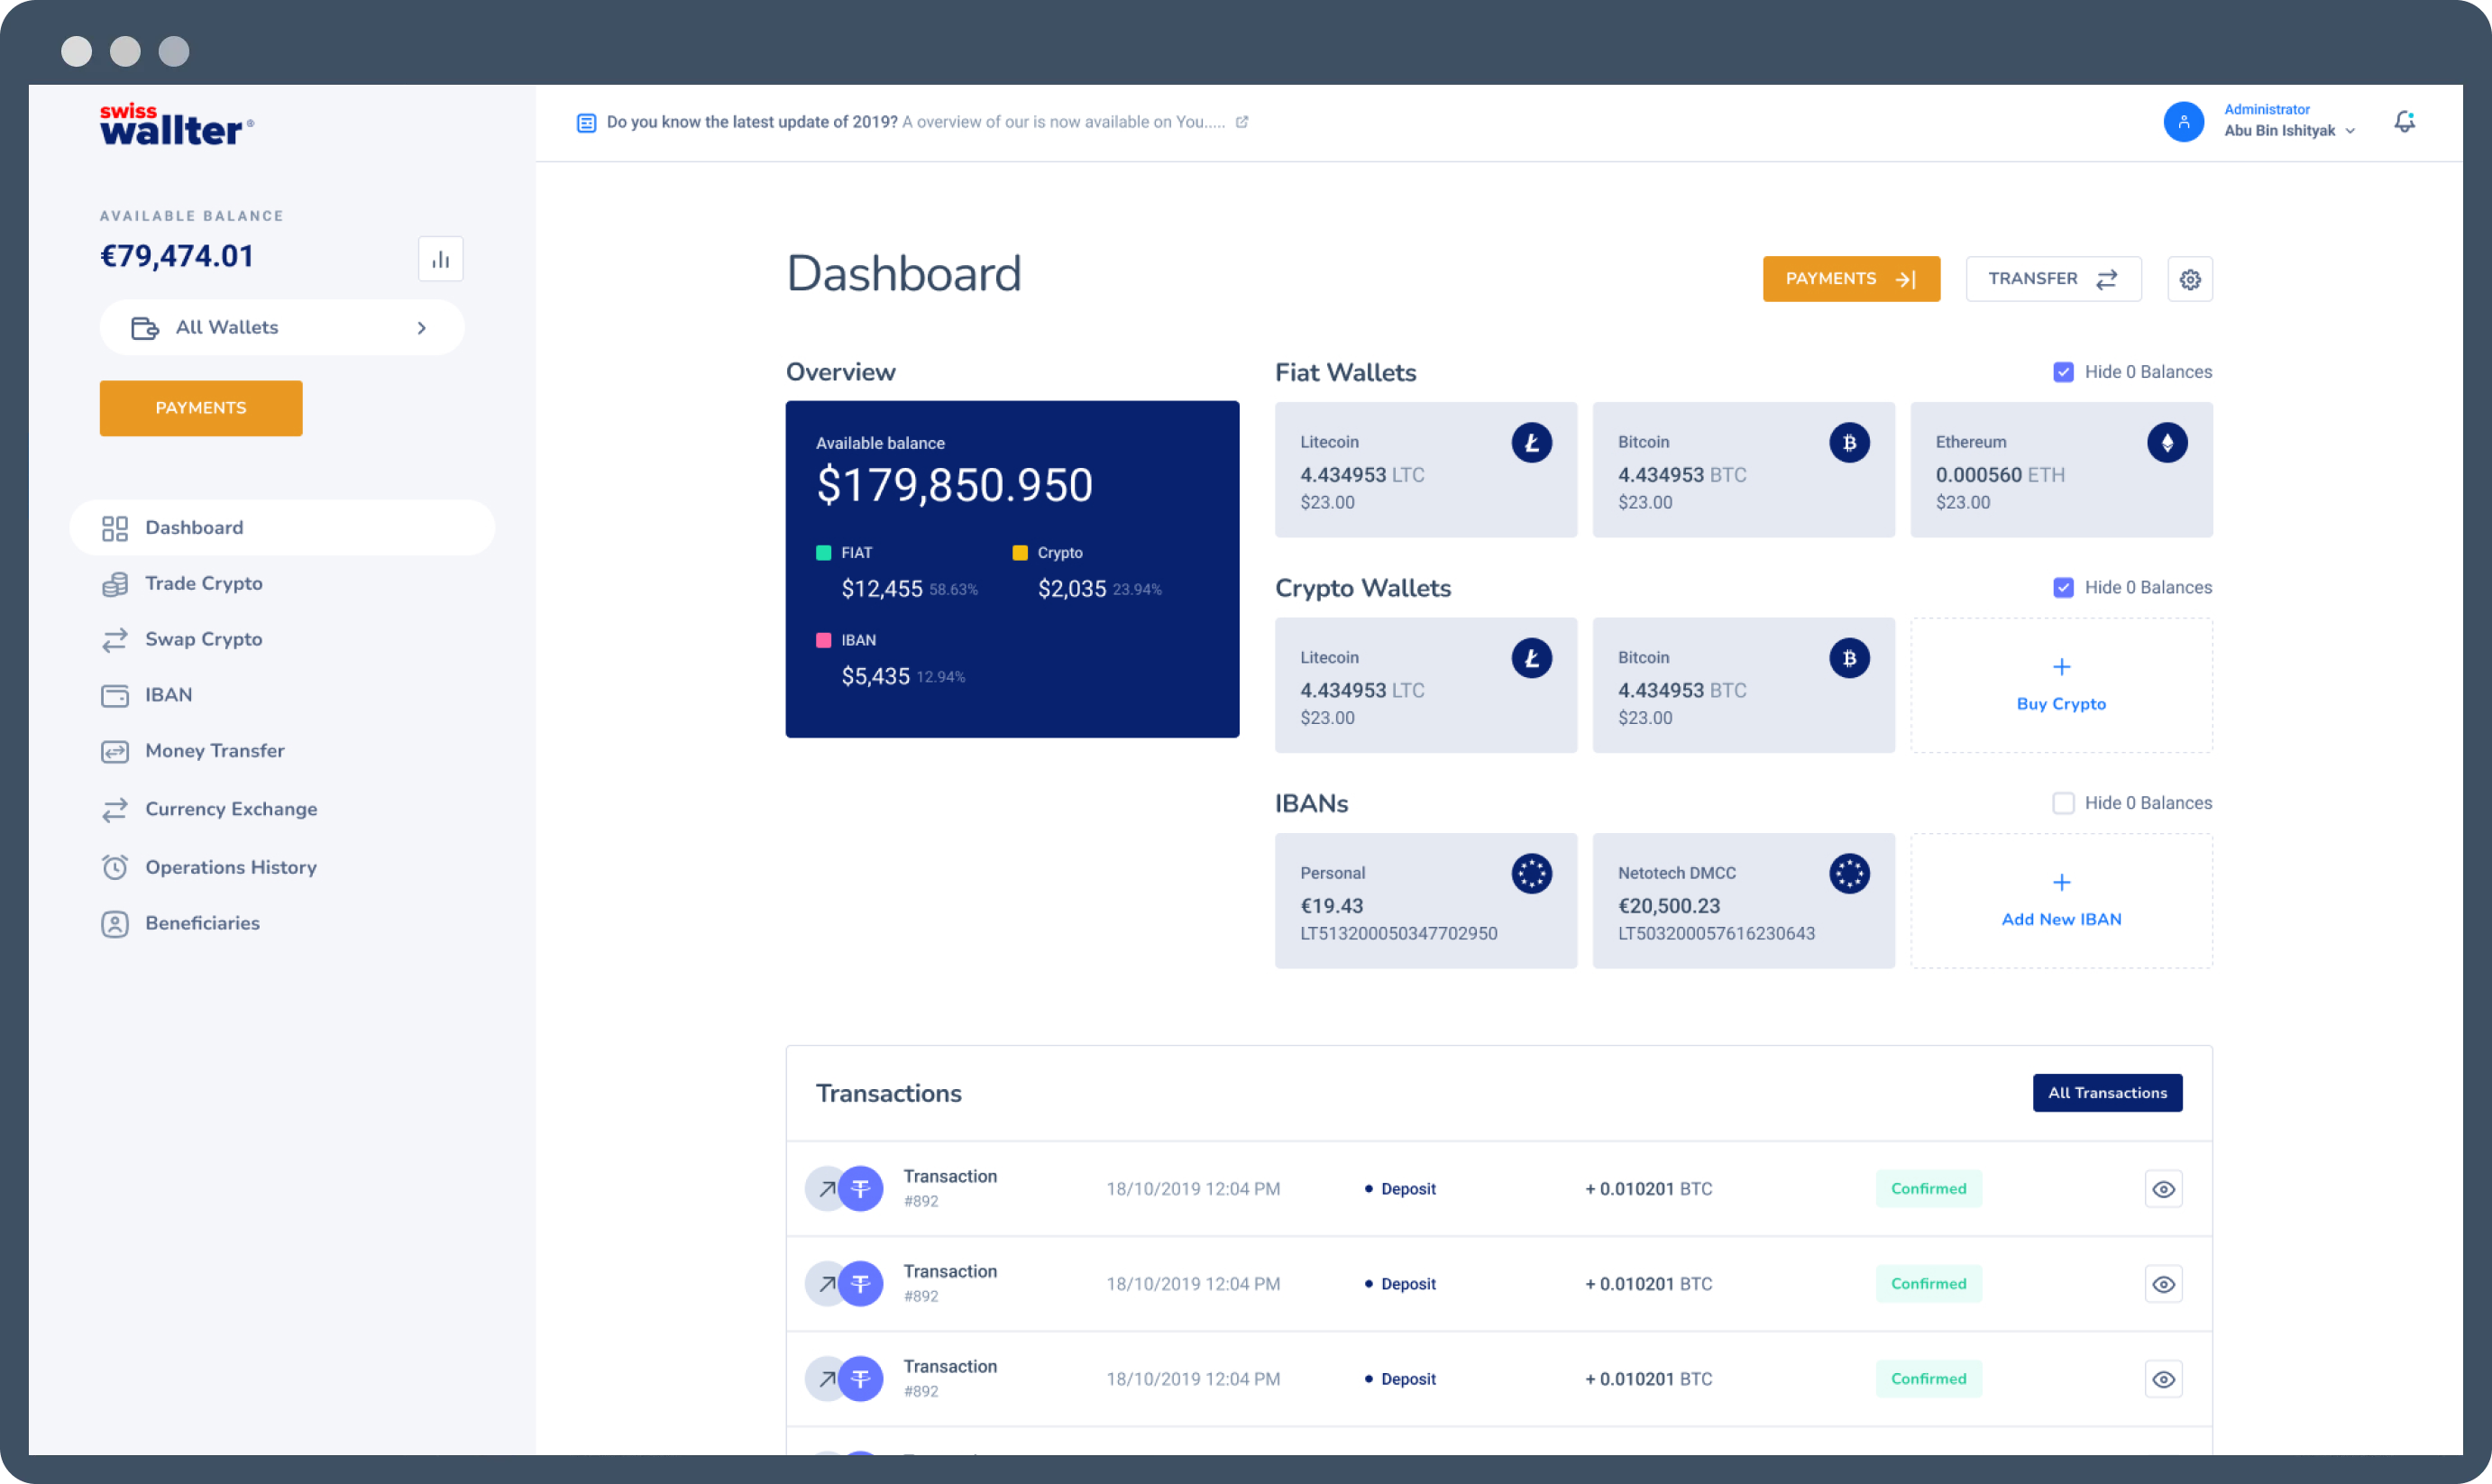Click Add New IBAN link
Viewport: 2492px width, 1484px height.
[2060, 919]
